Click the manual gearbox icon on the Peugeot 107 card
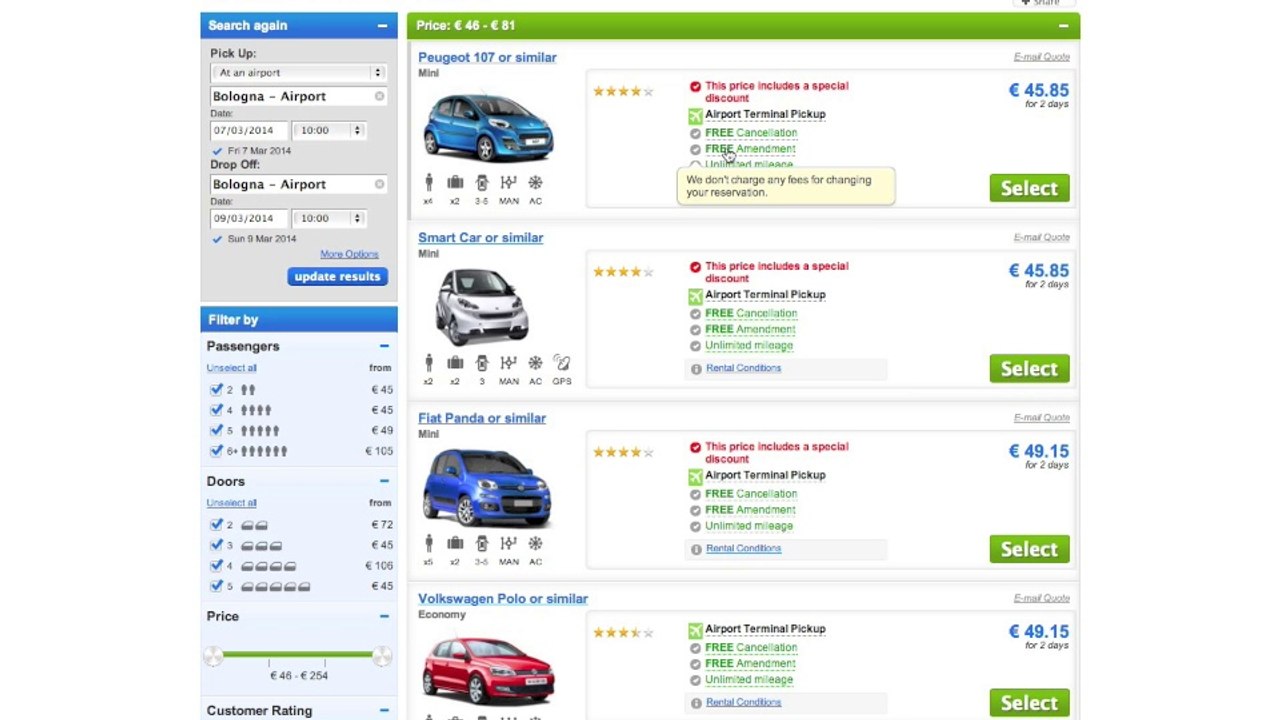Screen dimensions: 1280x720 508,183
